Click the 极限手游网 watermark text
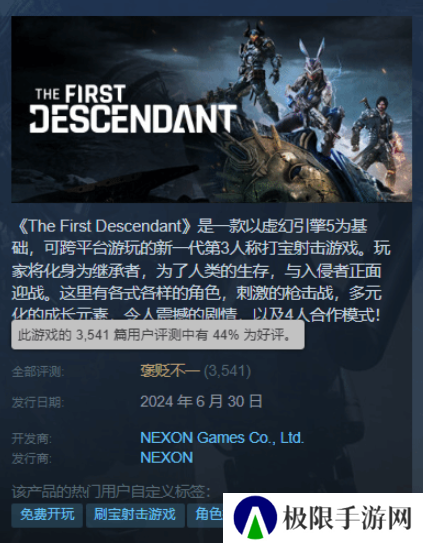 click(x=347, y=518)
